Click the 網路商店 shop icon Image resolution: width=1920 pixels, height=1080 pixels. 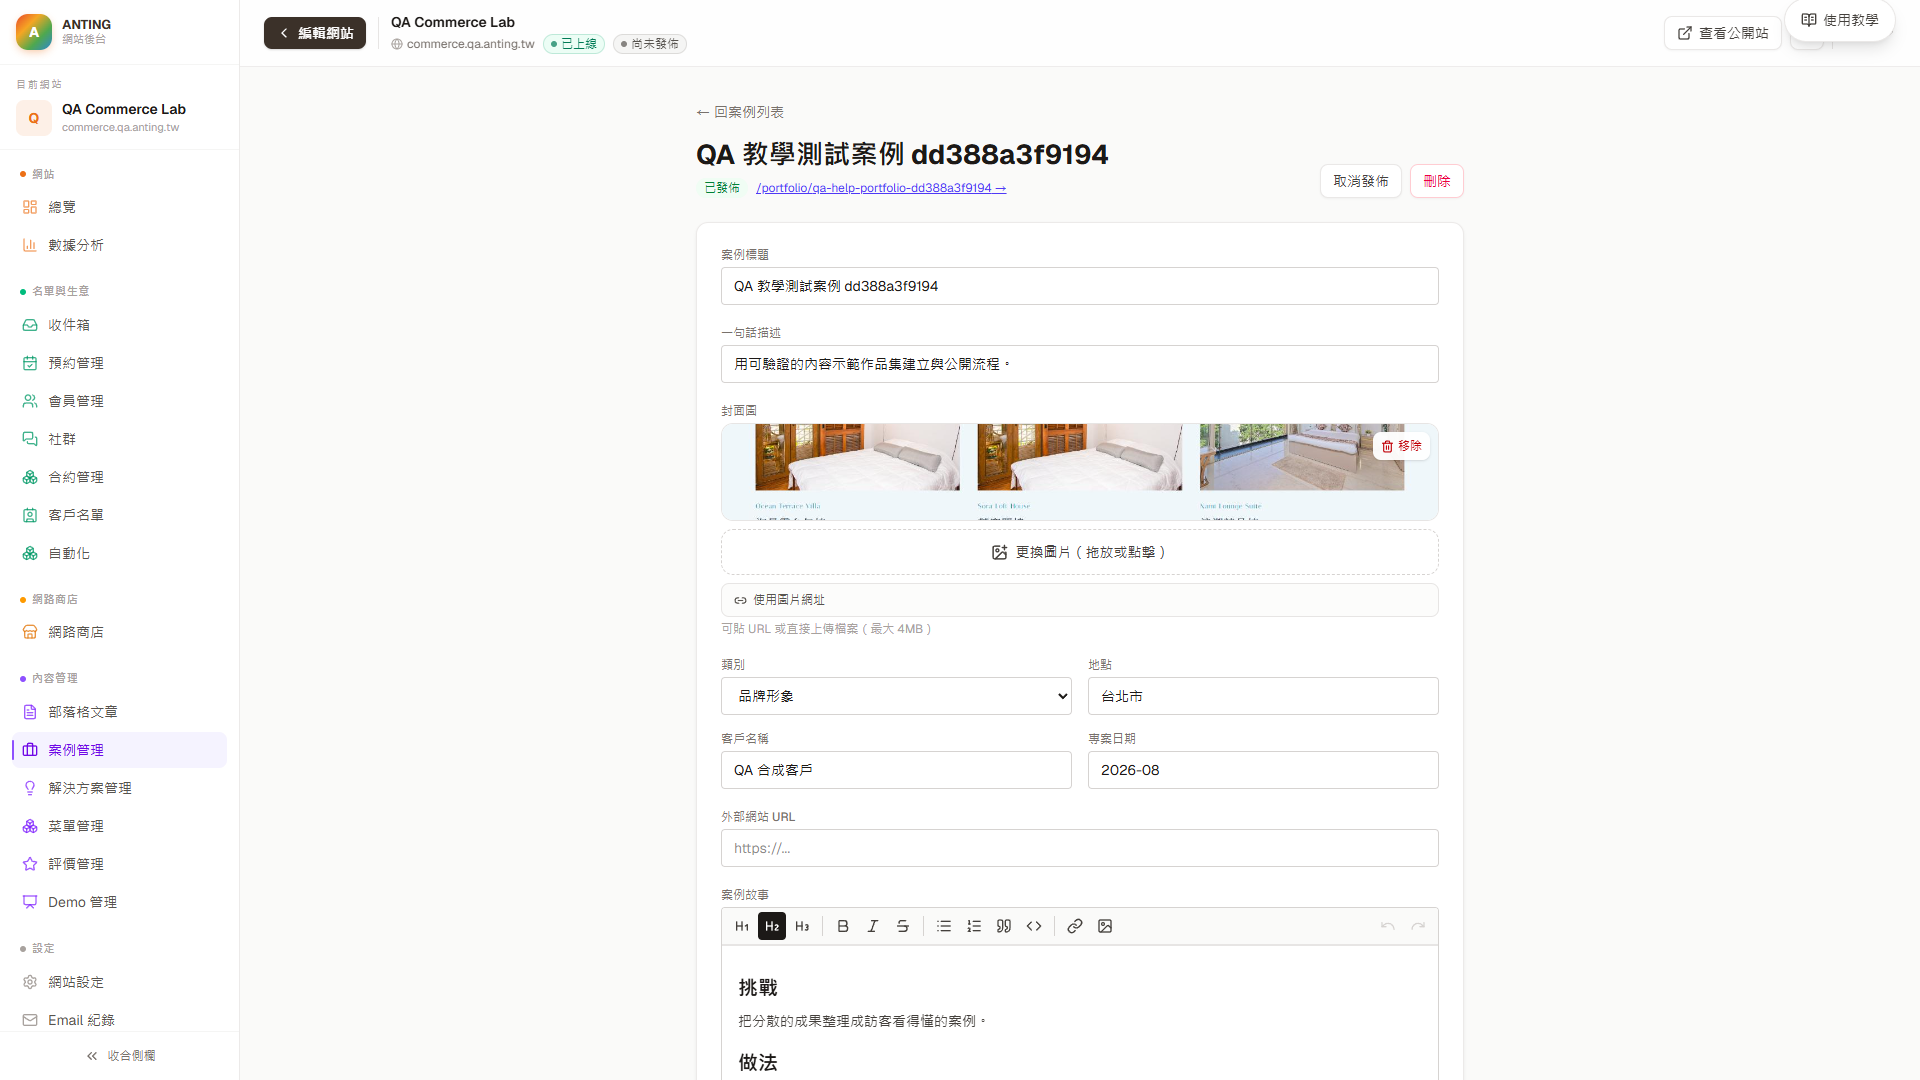30,632
